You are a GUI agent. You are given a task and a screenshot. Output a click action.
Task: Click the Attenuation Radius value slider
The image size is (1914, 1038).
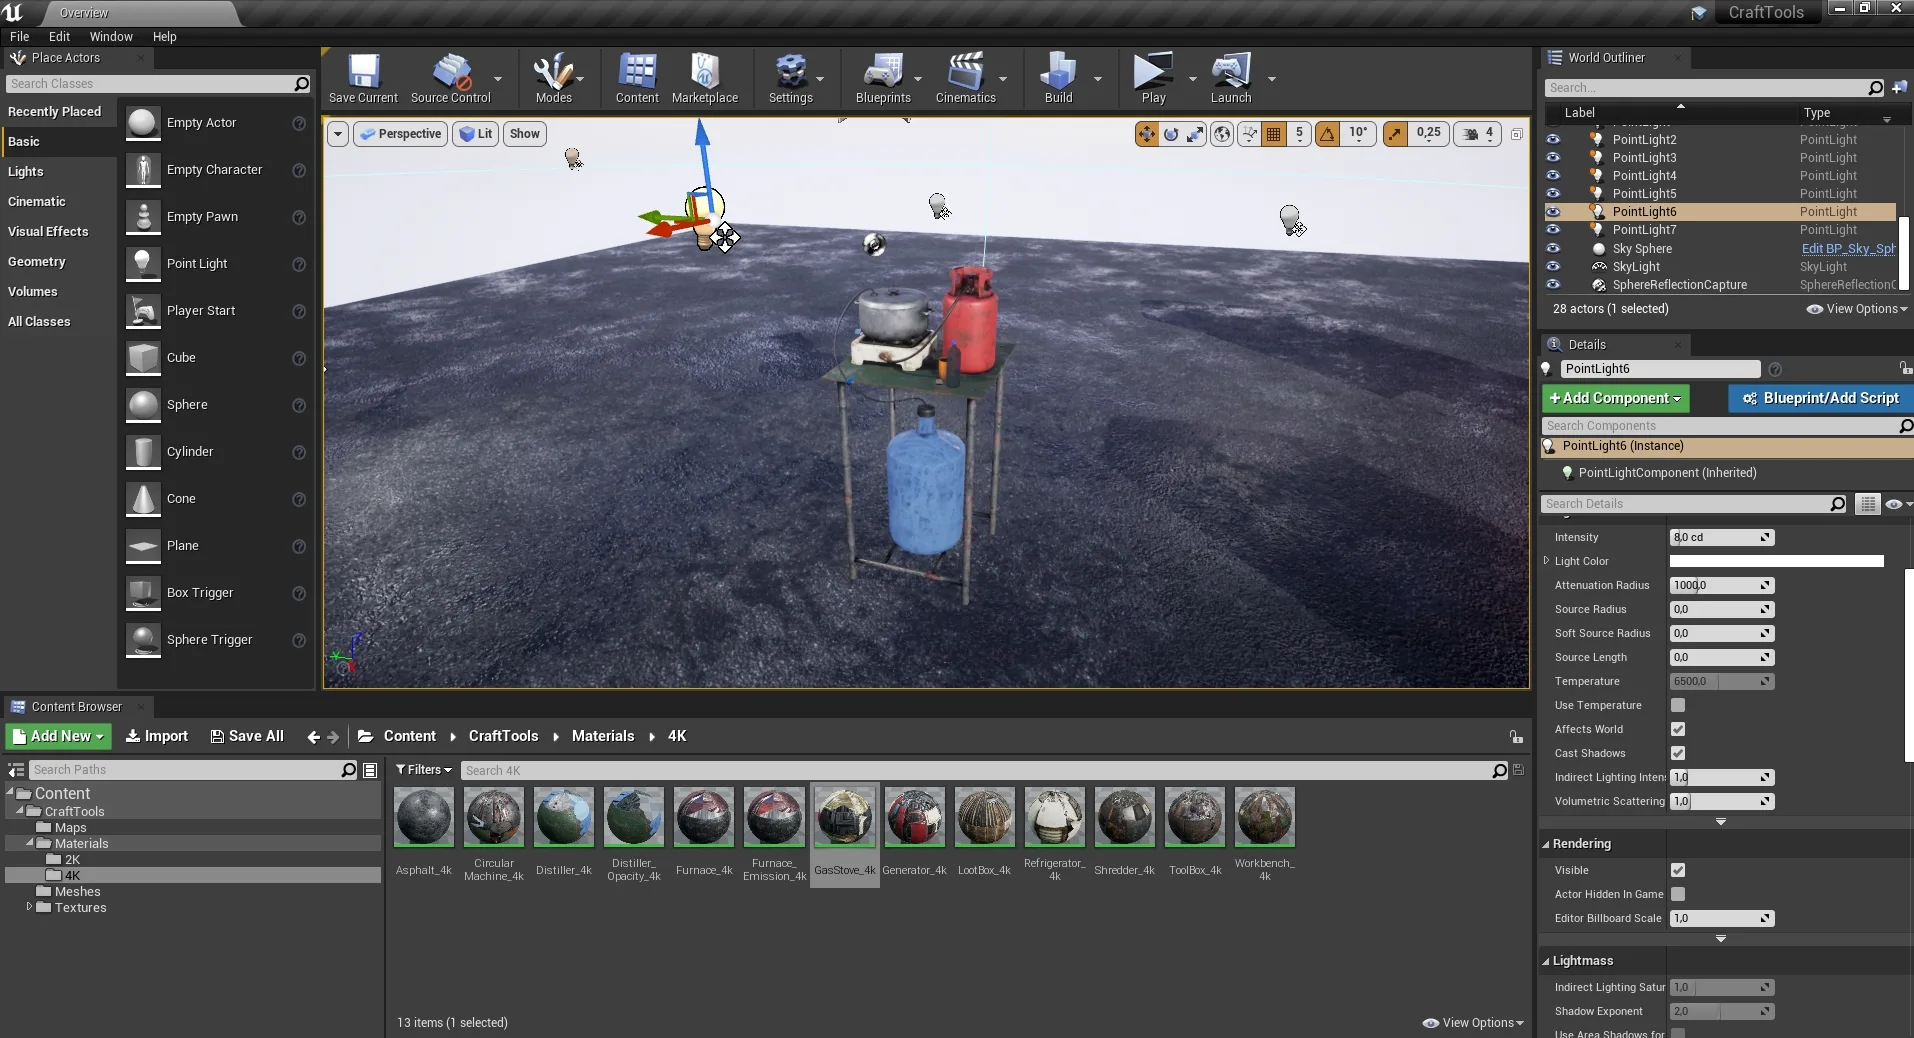[1721, 586]
